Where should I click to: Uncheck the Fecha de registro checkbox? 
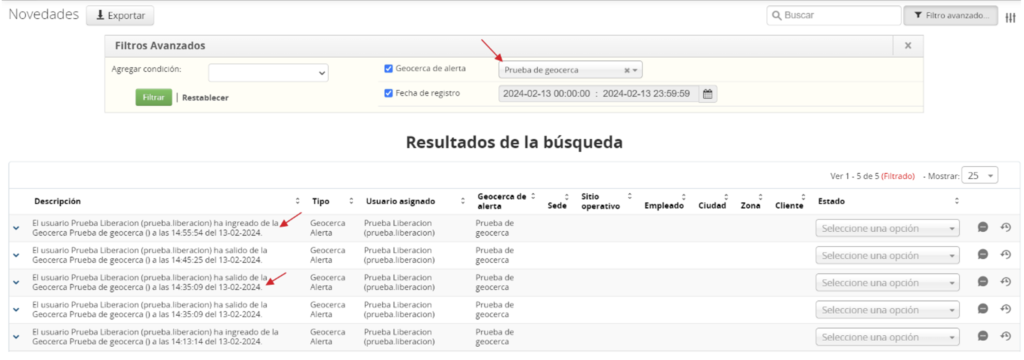(x=389, y=93)
